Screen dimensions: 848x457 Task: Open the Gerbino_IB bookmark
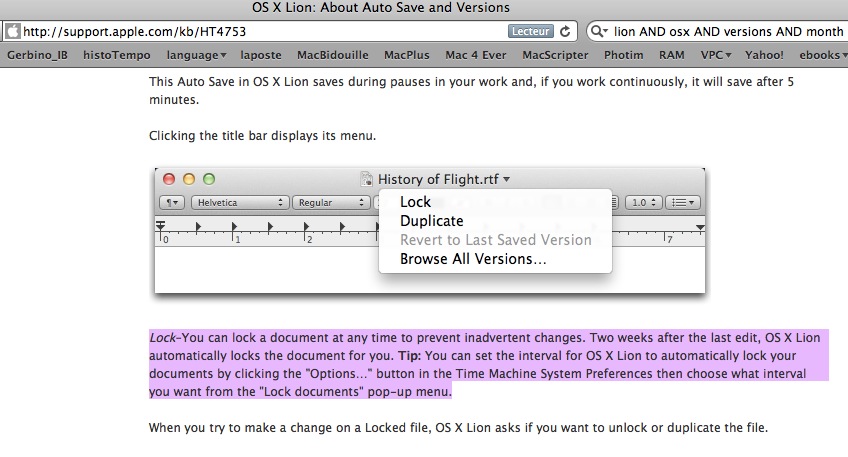click(37, 55)
